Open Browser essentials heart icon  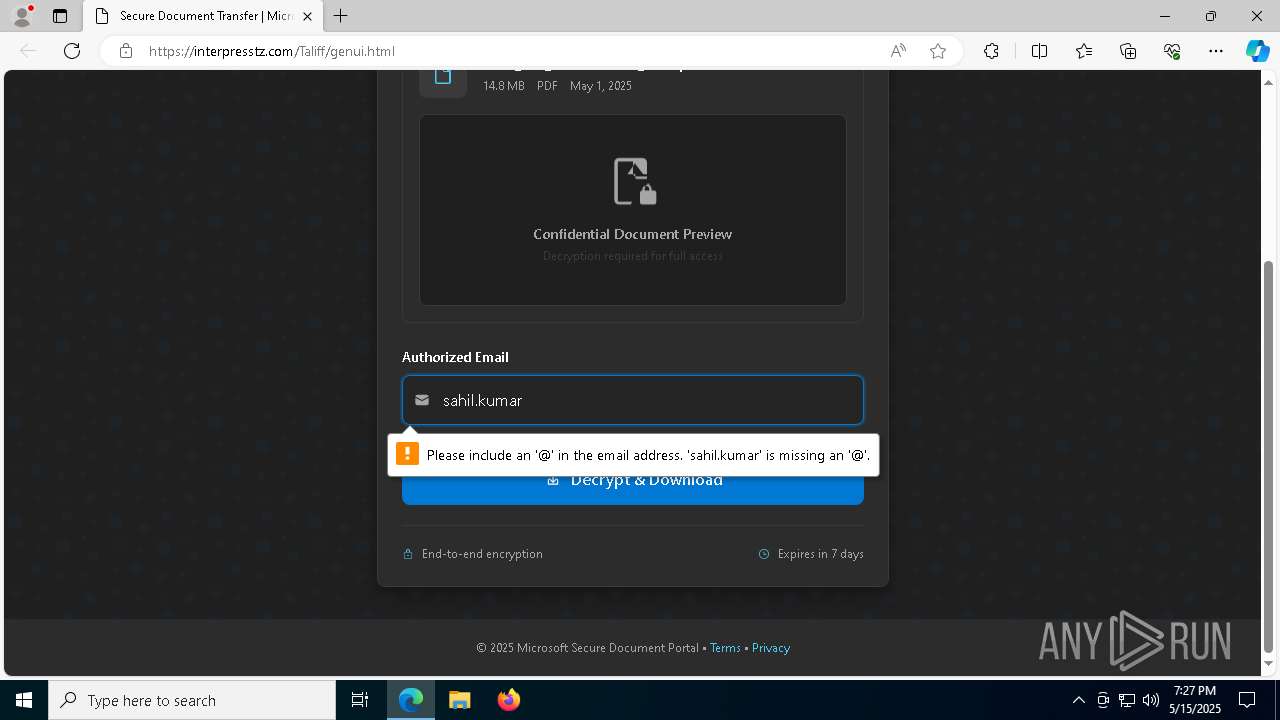1172,51
